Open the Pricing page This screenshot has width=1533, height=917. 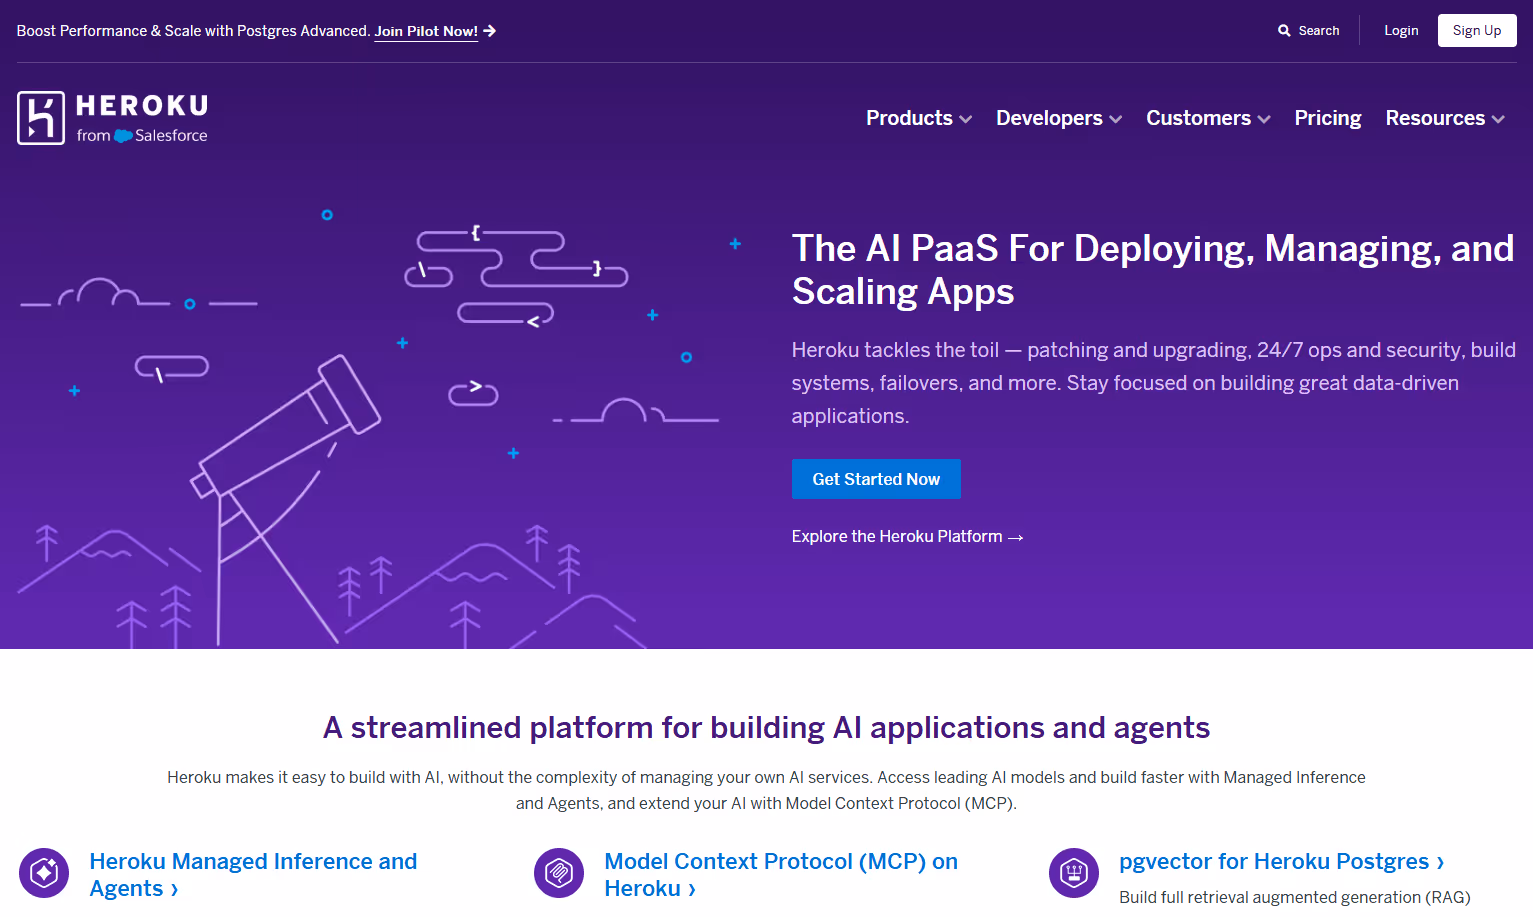pos(1328,118)
